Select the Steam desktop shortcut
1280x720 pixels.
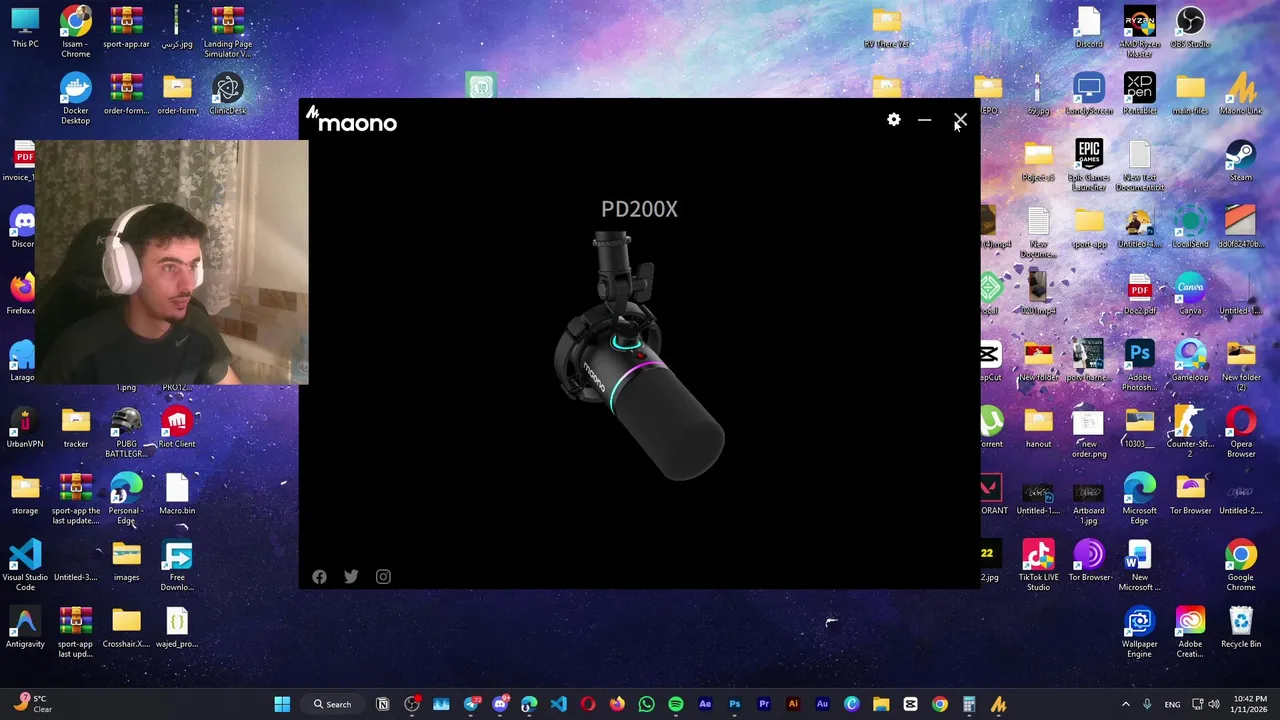pos(1241,161)
